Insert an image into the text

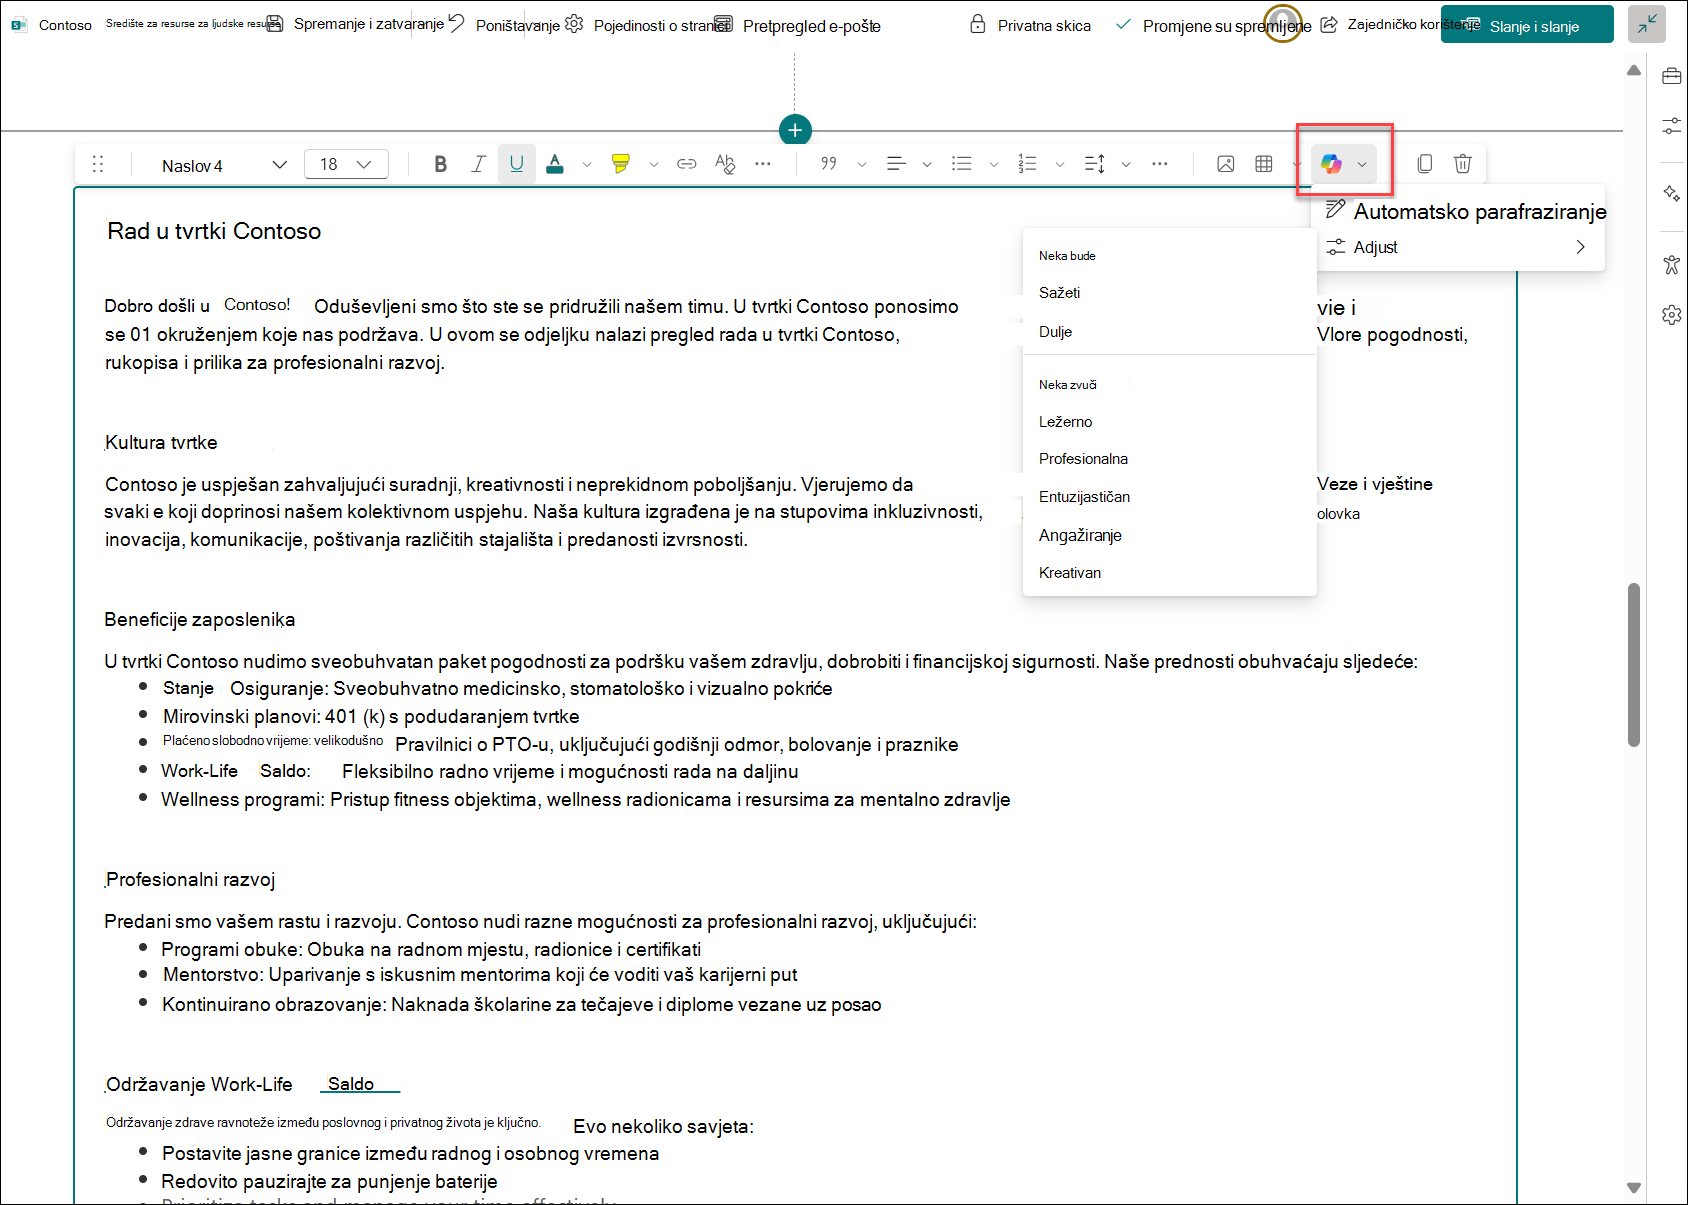point(1226,164)
